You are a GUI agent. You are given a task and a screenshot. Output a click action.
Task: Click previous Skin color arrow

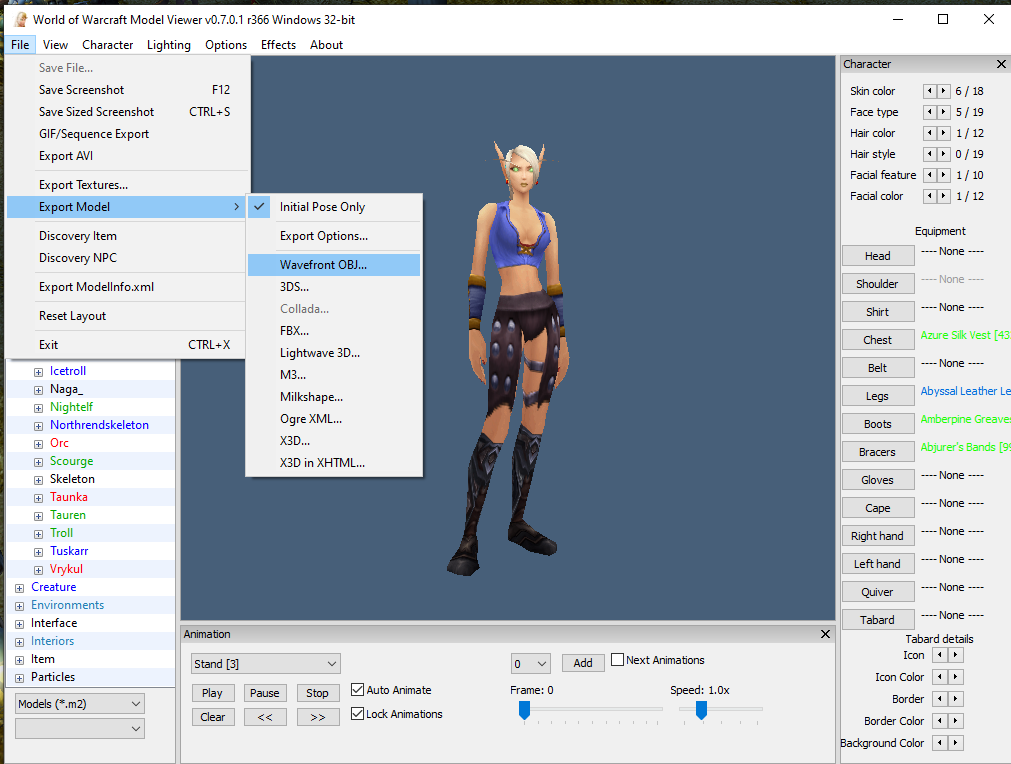(x=930, y=91)
